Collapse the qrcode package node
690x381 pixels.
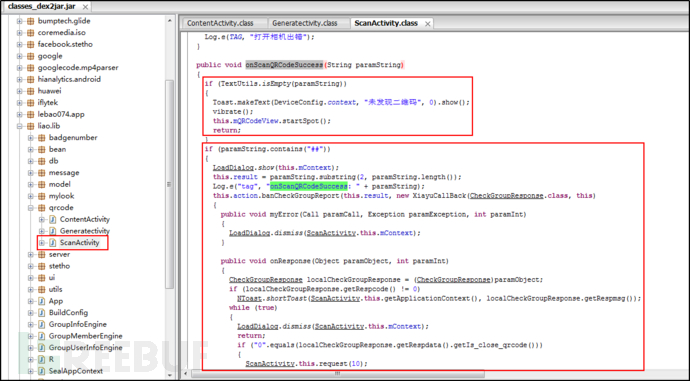tap(30, 208)
